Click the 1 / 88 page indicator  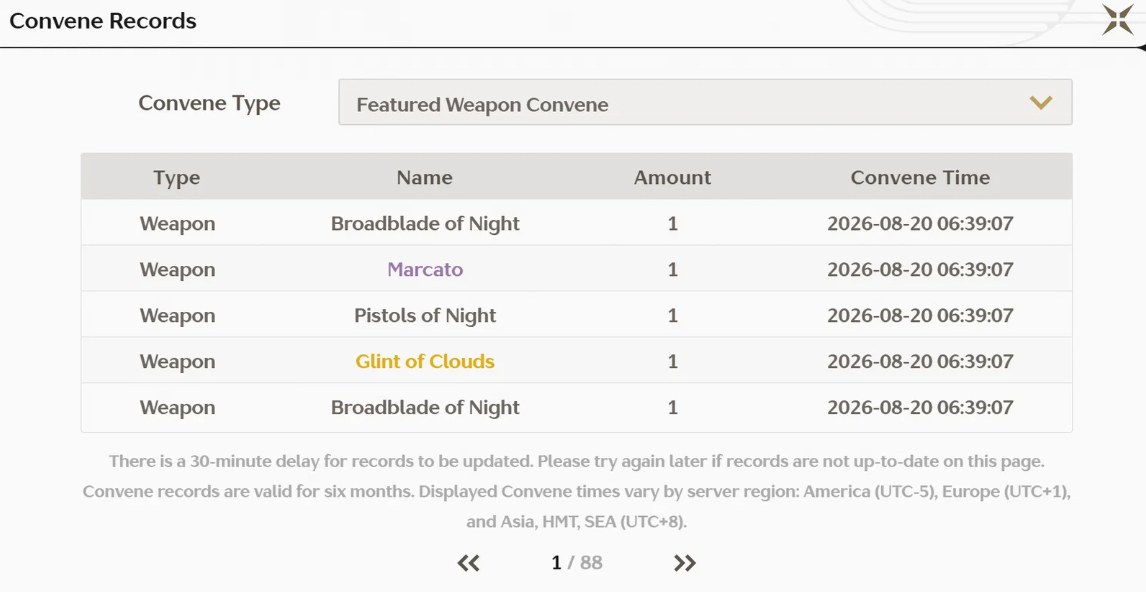(x=577, y=563)
